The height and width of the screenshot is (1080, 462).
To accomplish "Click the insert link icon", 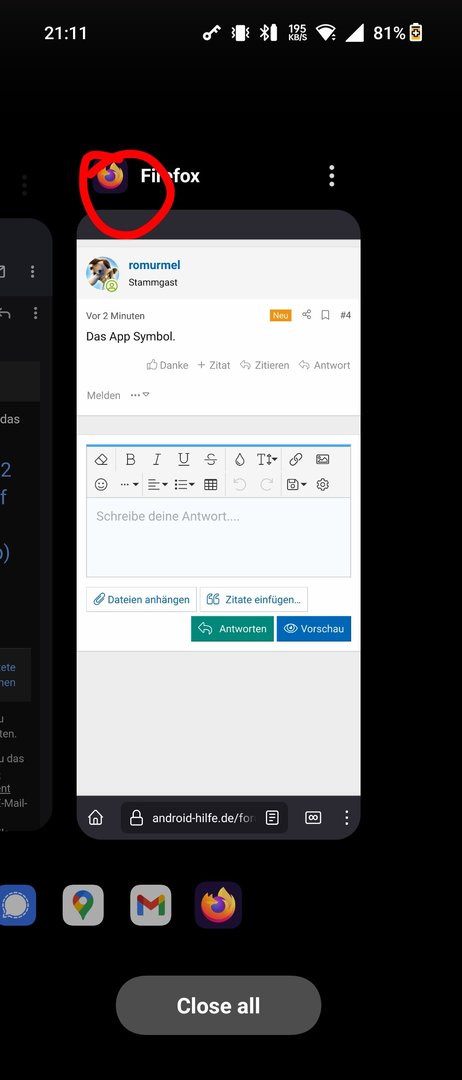I will click(295, 459).
